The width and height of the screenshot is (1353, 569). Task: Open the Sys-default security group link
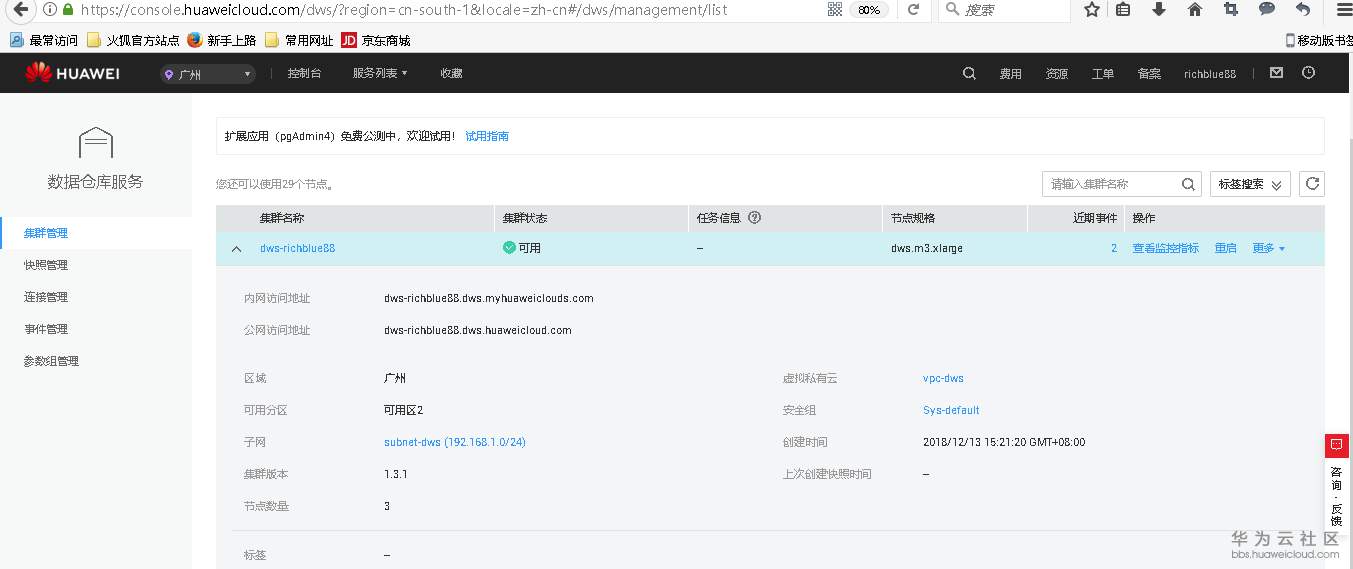[951, 410]
